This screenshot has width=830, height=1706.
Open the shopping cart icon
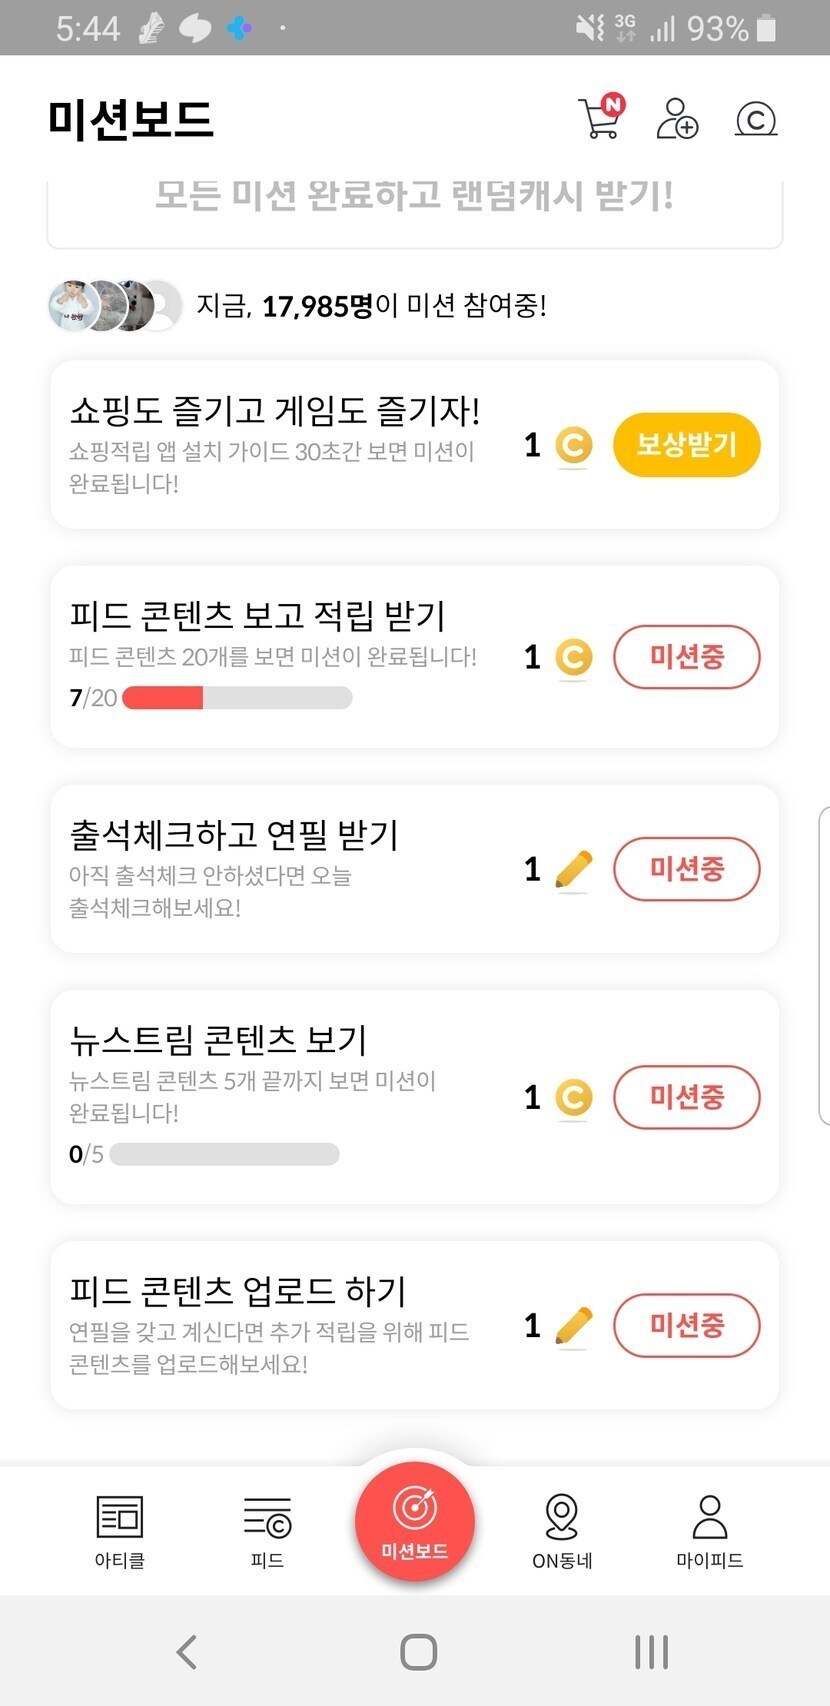tap(601, 118)
